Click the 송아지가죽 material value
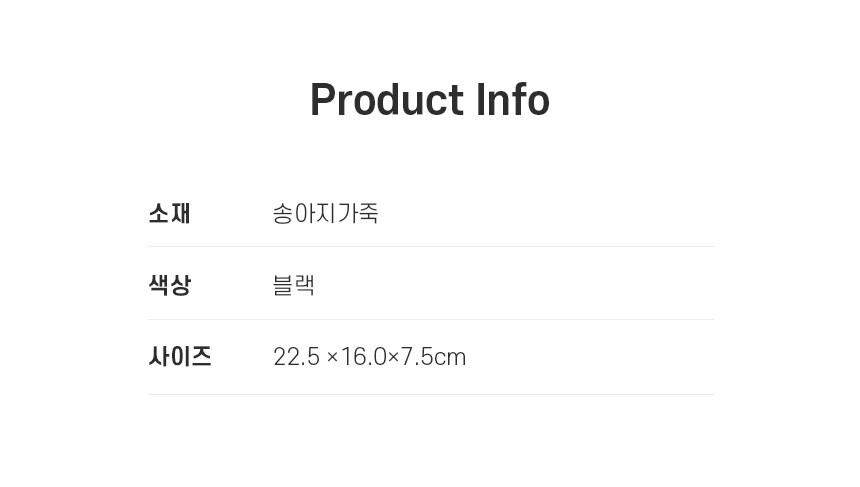Screen dimensions: 860x487 tap(325, 213)
